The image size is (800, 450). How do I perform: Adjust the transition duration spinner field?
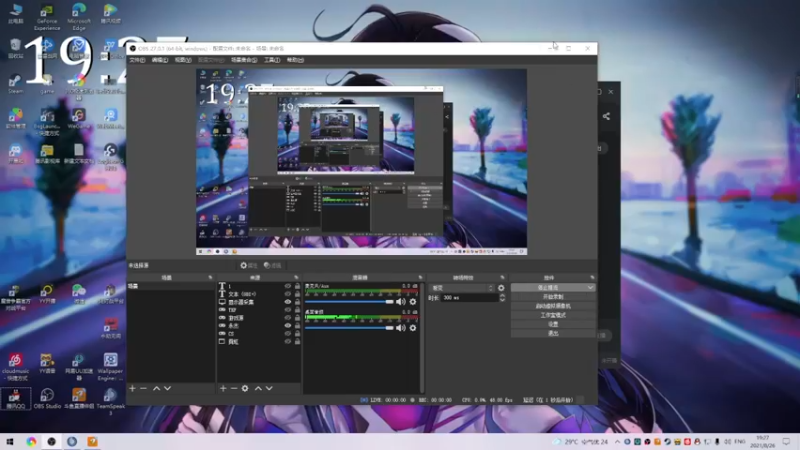click(470, 298)
